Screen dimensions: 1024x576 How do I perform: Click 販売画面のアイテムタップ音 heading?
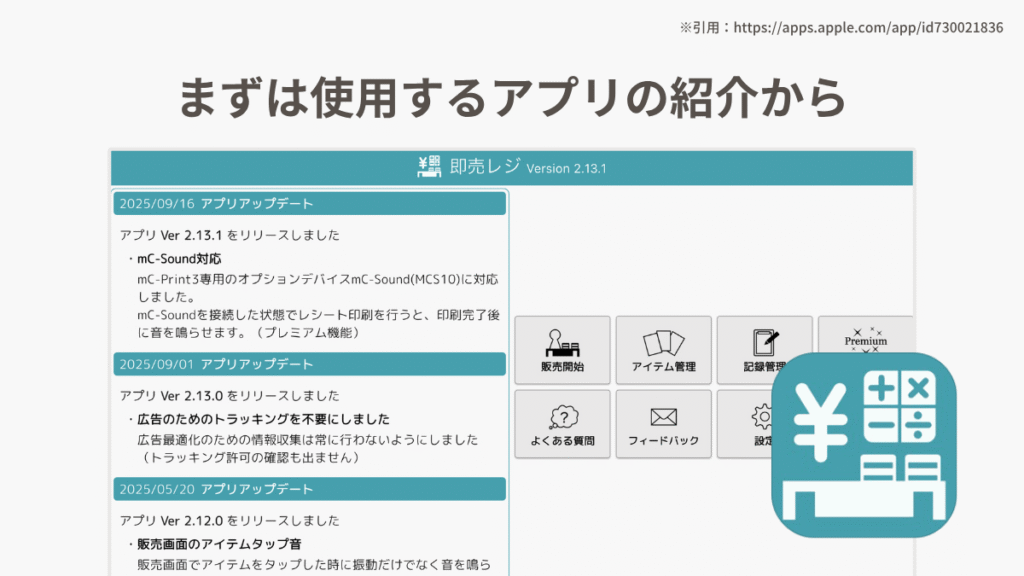pos(219,544)
